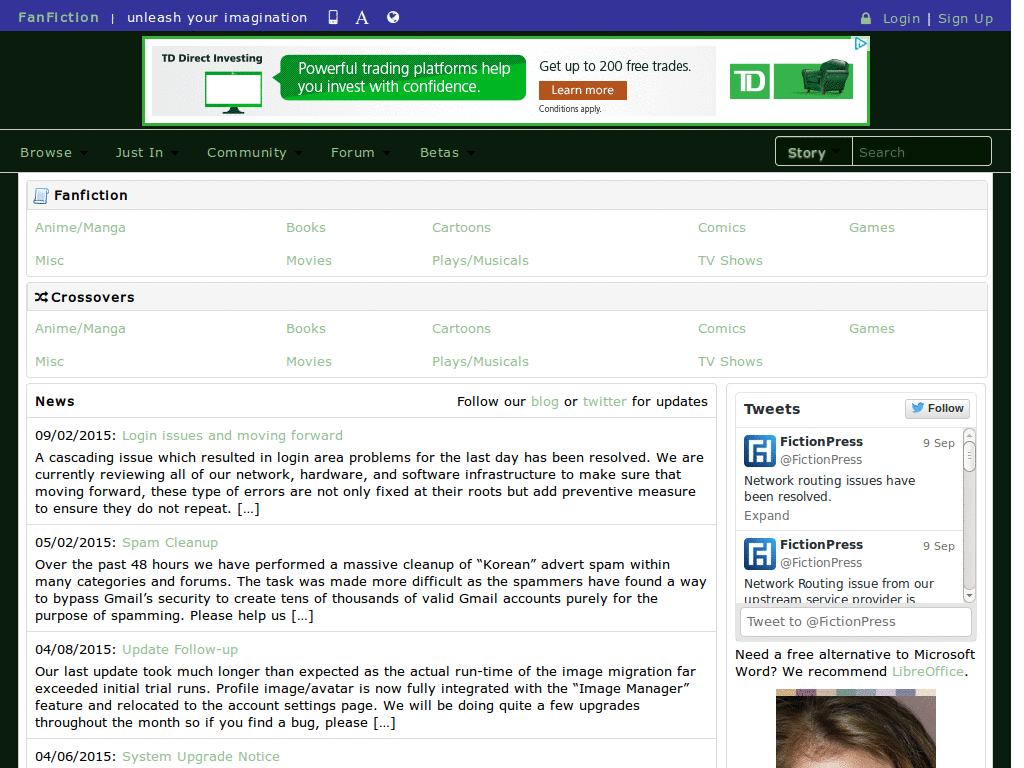The height and width of the screenshot is (768, 1024).
Task: Expand the first FictionPress tweet
Action: [x=767, y=516]
